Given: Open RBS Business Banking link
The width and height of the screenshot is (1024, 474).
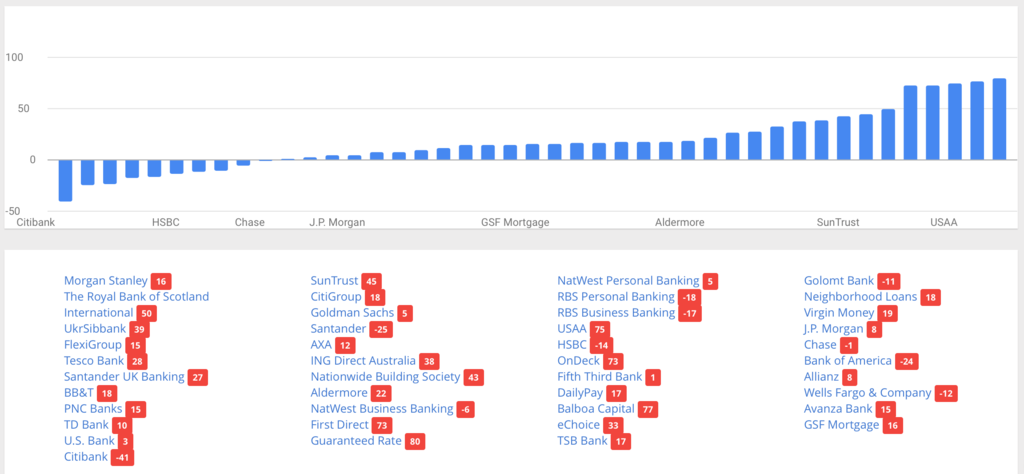Looking at the screenshot, I should [x=616, y=313].
